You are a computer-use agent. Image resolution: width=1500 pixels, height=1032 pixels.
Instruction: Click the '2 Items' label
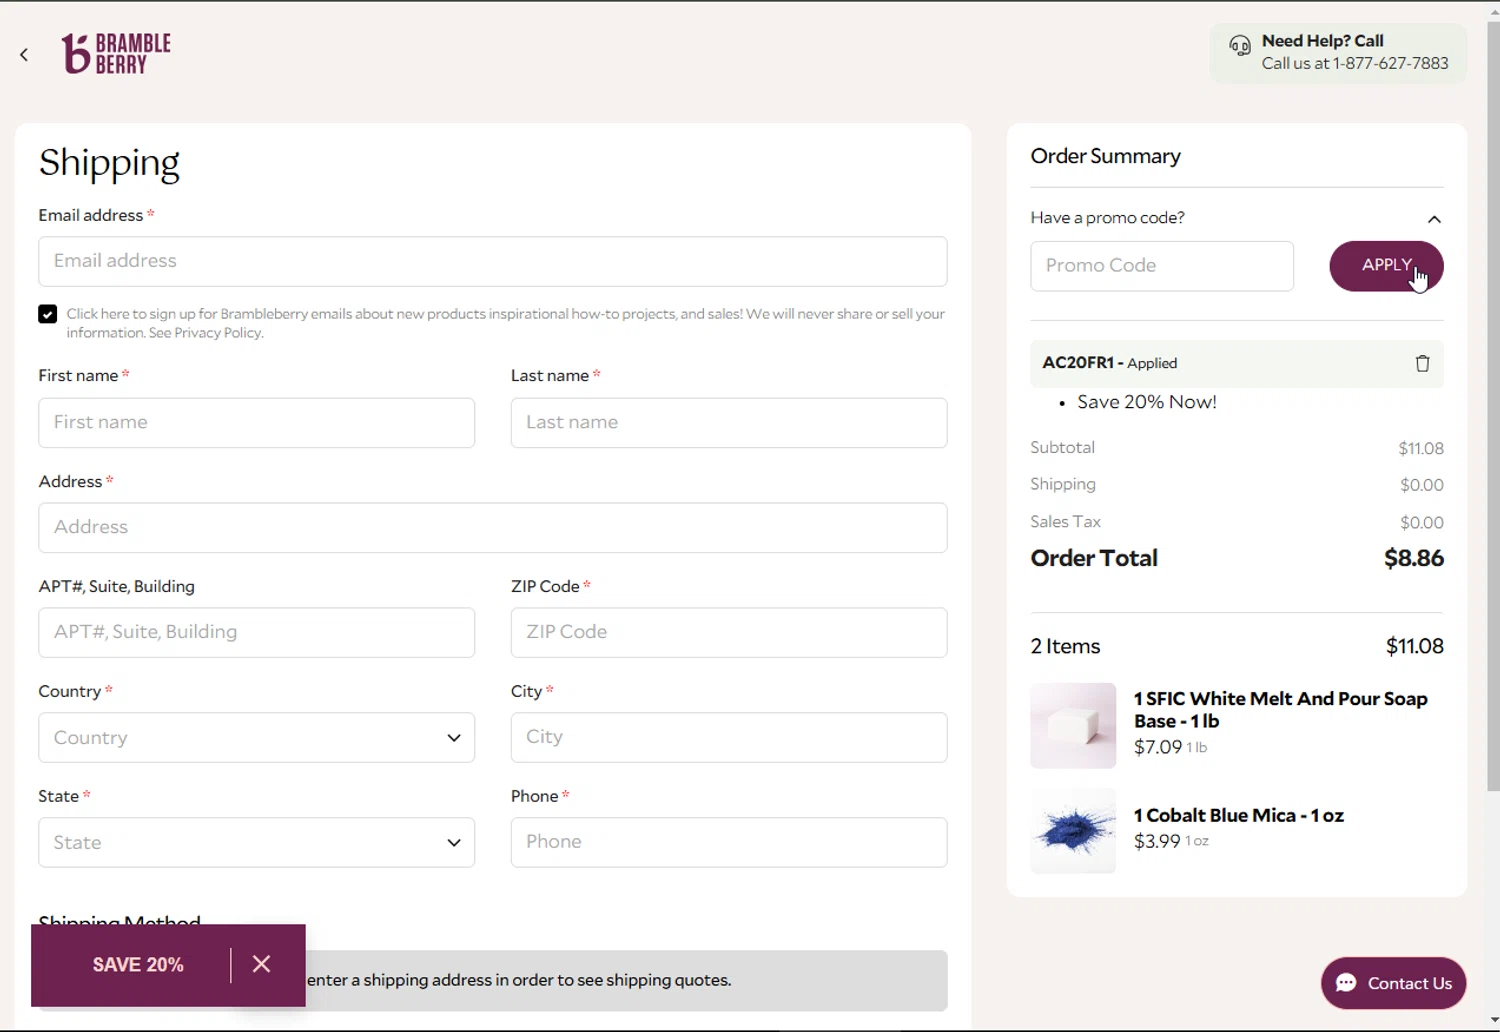1065,646
